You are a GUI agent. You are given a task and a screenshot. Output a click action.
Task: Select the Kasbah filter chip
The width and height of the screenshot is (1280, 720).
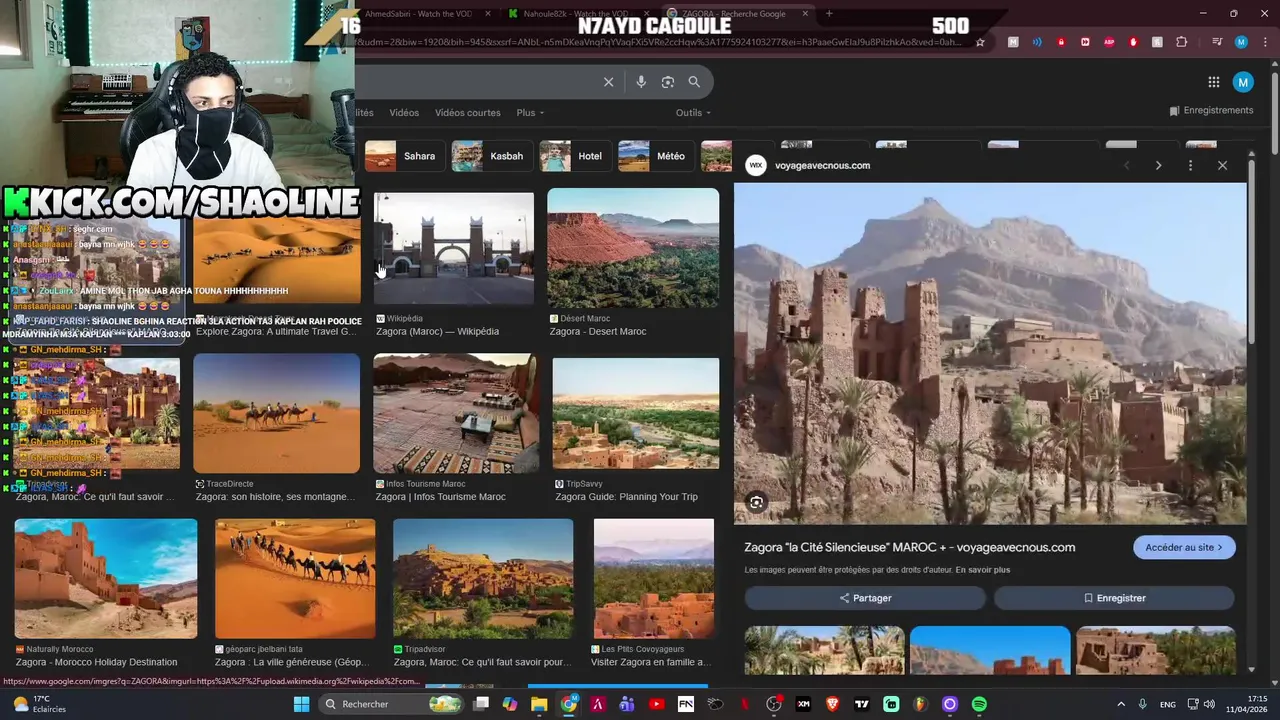491,156
